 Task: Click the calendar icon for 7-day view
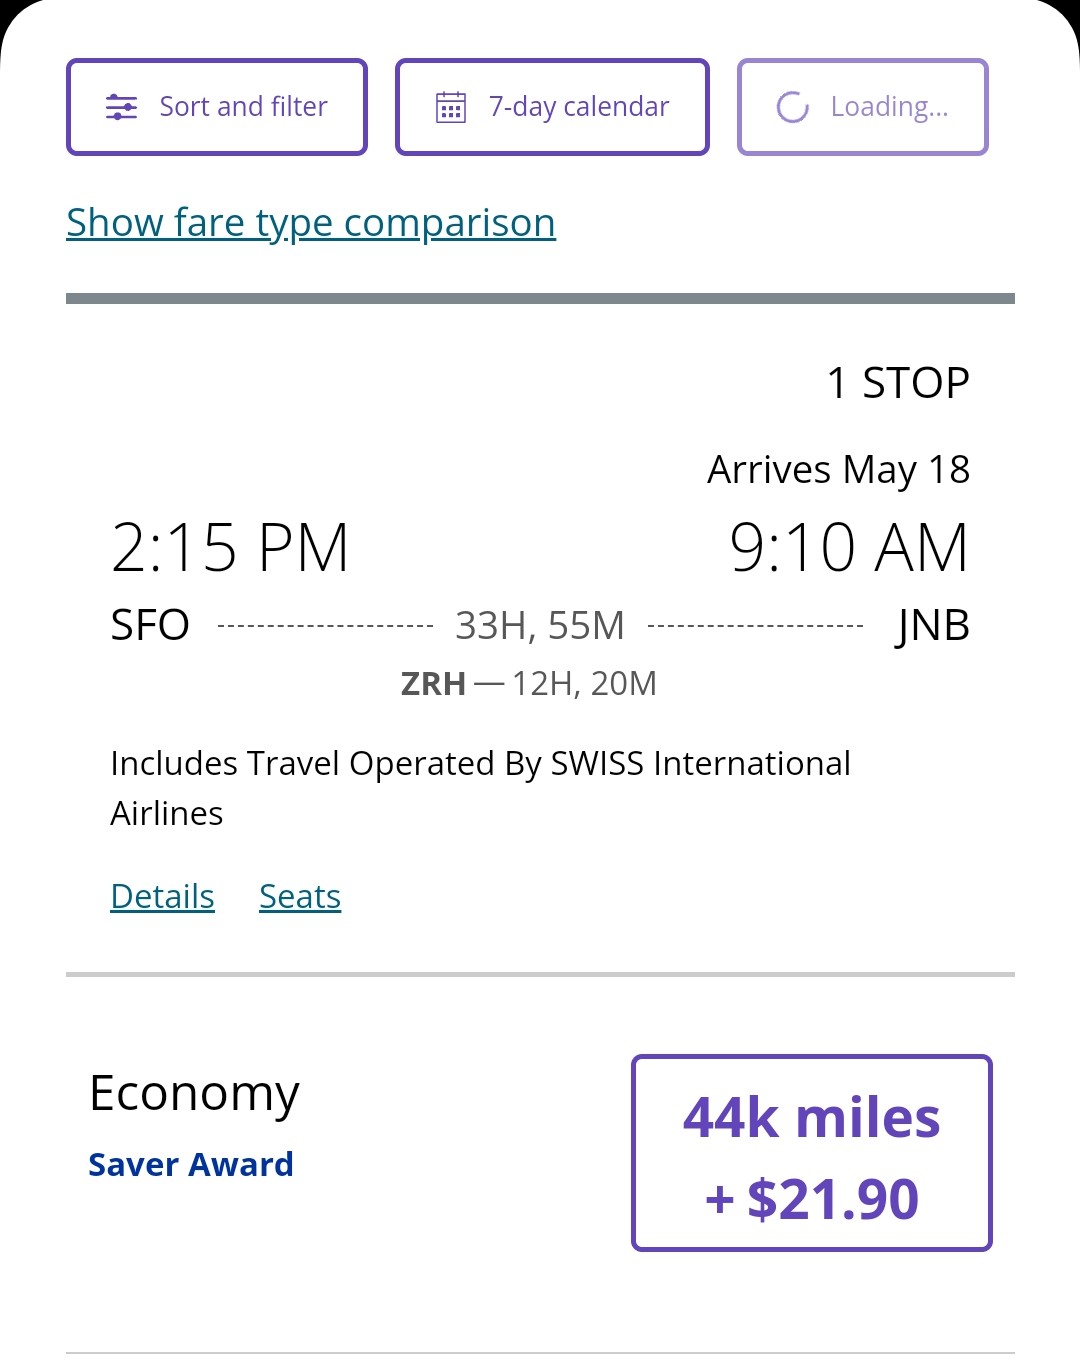451,107
